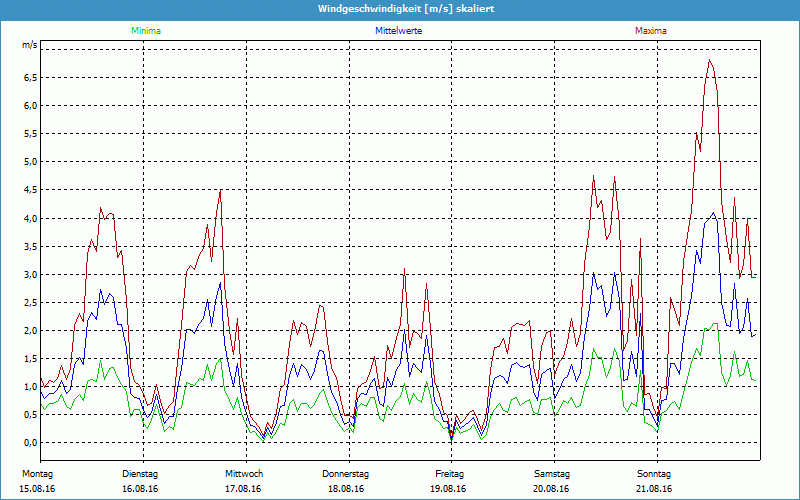The width and height of the screenshot is (800, 500).
Task: Click the Dienstag day label
Action: coord(140,474)
